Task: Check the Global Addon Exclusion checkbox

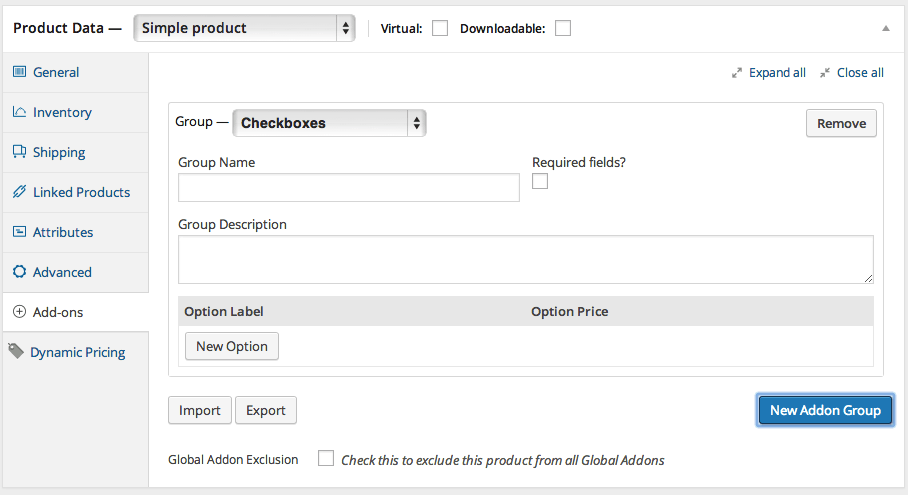Action: point(325,459)
